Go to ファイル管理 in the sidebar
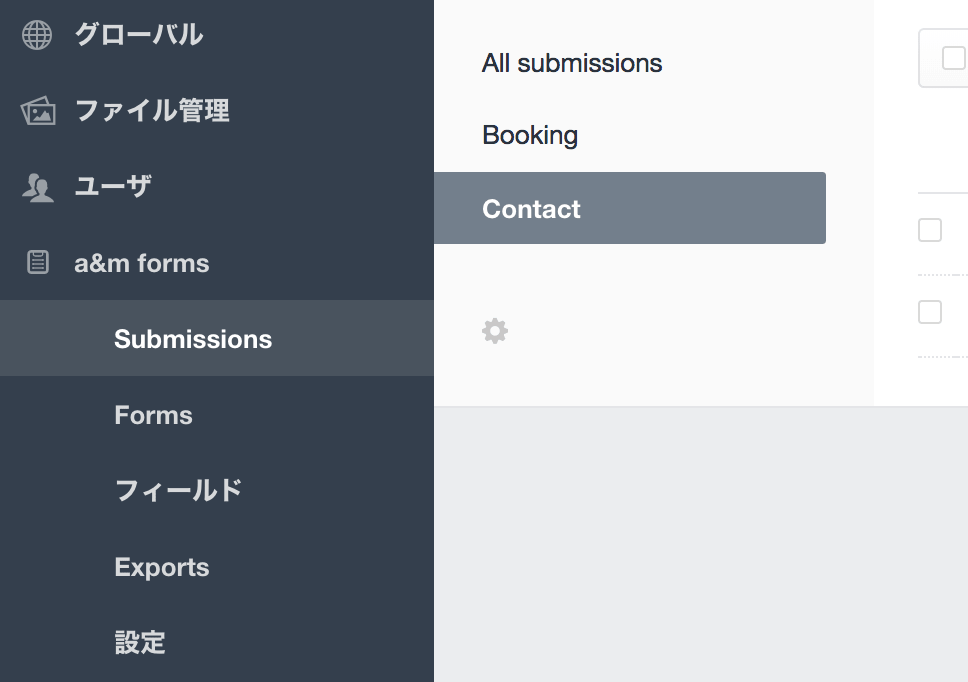The width and height of the screenshot is (968, 682). [x=152, y=111]
